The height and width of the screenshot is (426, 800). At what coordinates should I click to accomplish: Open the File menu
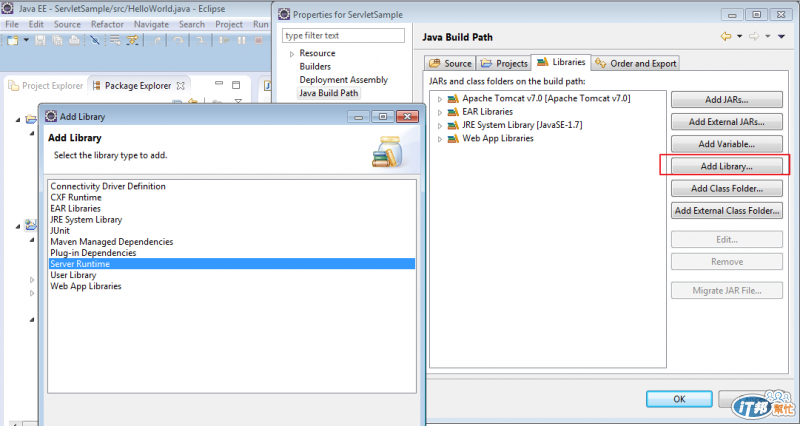tap(12, 24)
